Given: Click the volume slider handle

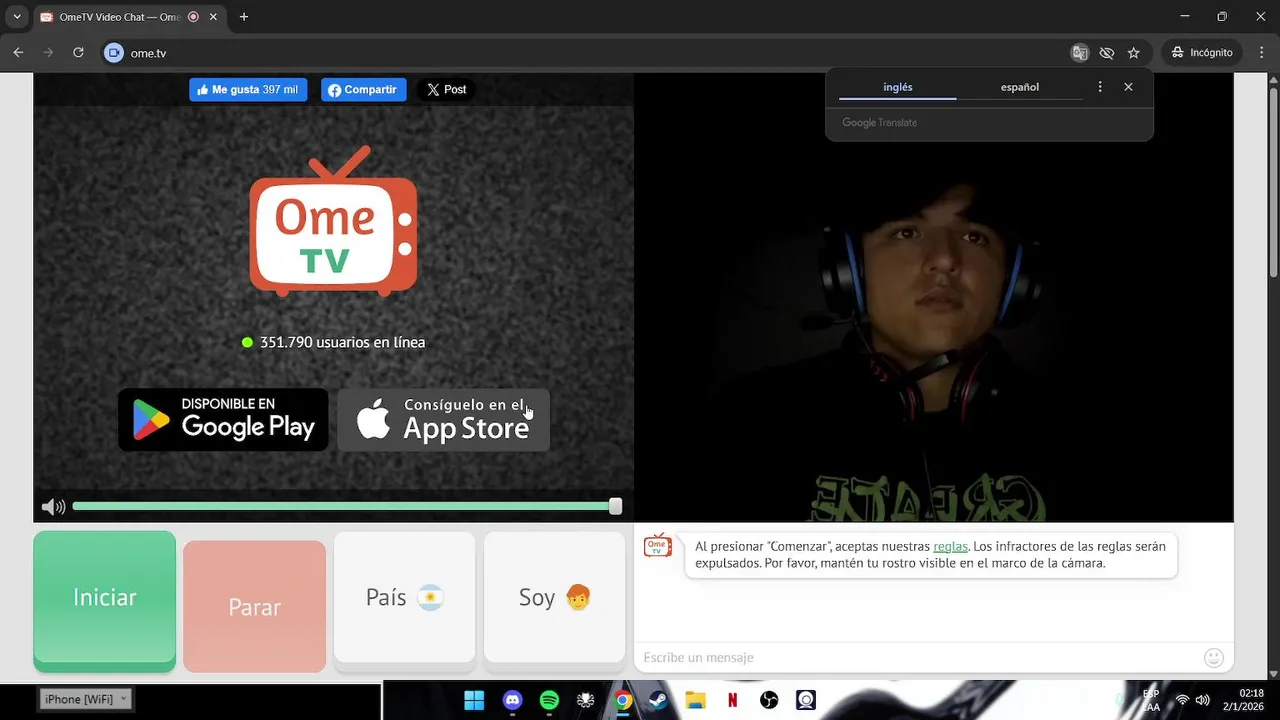Looking at the screenshot, I should pos(615,507).
